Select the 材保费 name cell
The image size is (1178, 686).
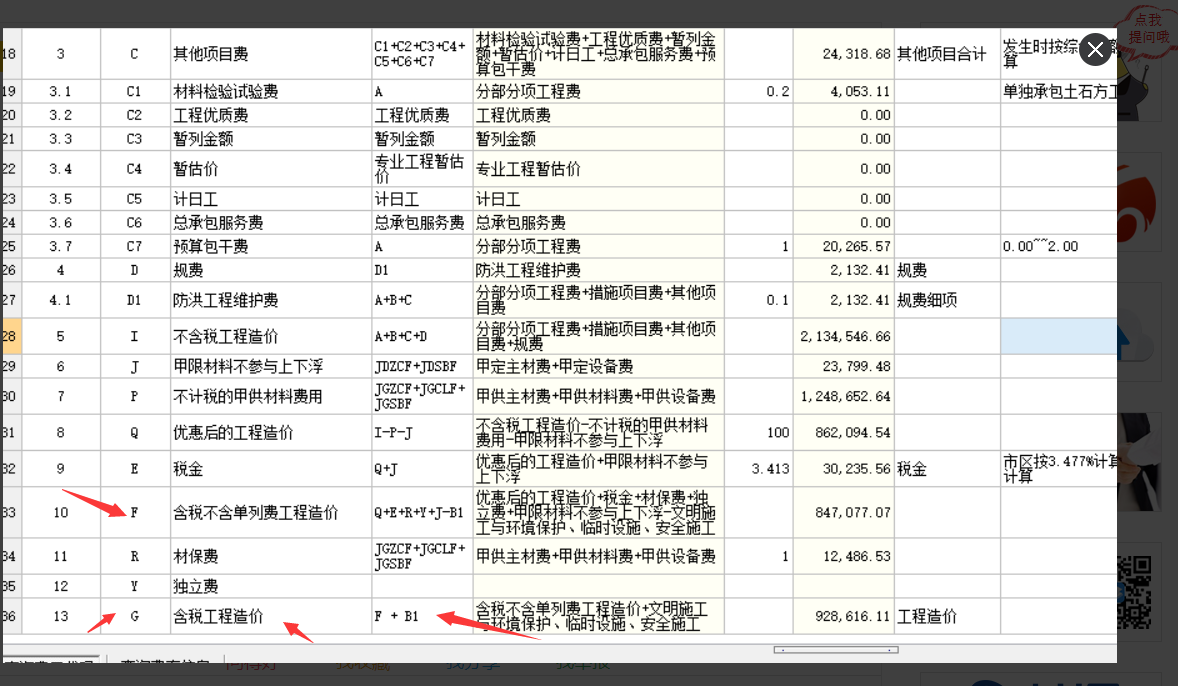pos(270,557)
